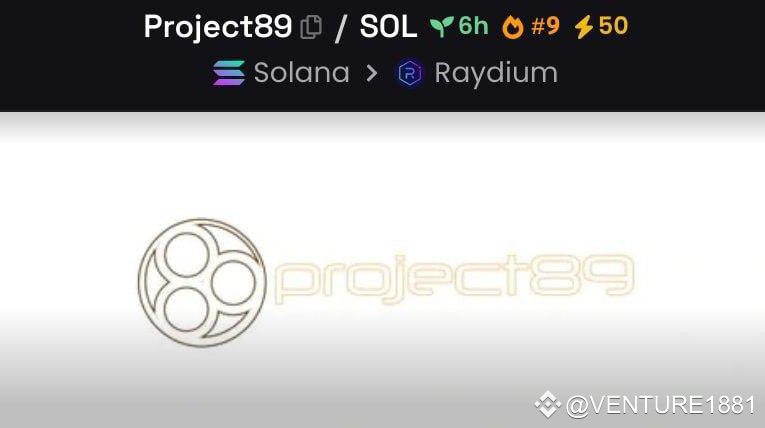765x428 pixels.
Task: Open the Solana chain link
Action: click(302, 73)
